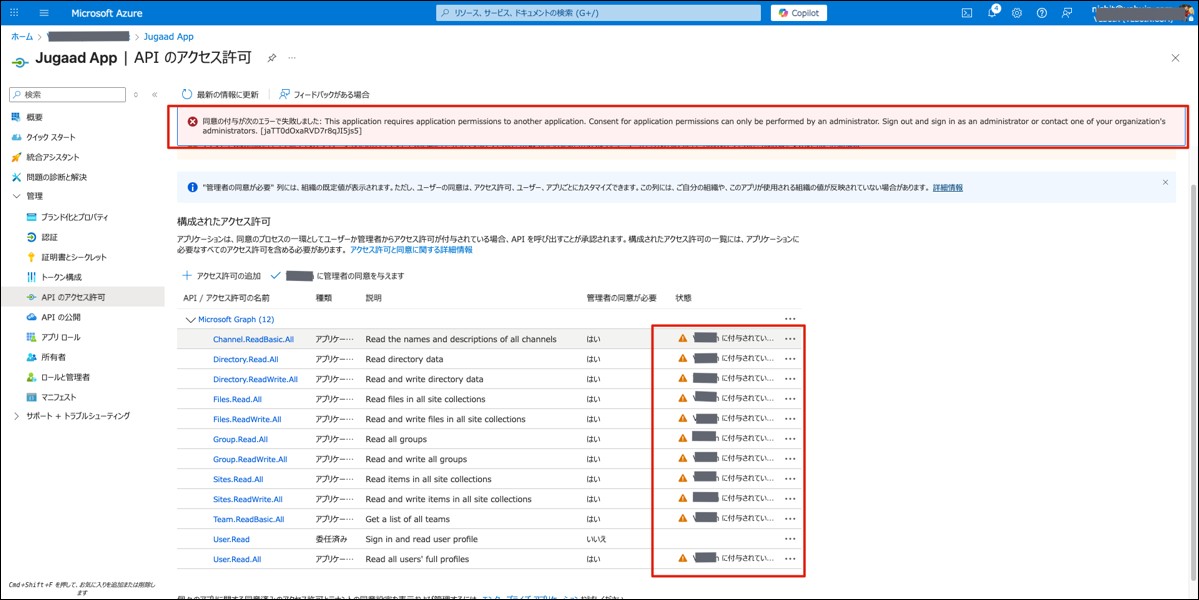Click アクセス許可の追加 to add a permission
The height and width of the screenshot is (600, 1199).
(x=221, y=275)
